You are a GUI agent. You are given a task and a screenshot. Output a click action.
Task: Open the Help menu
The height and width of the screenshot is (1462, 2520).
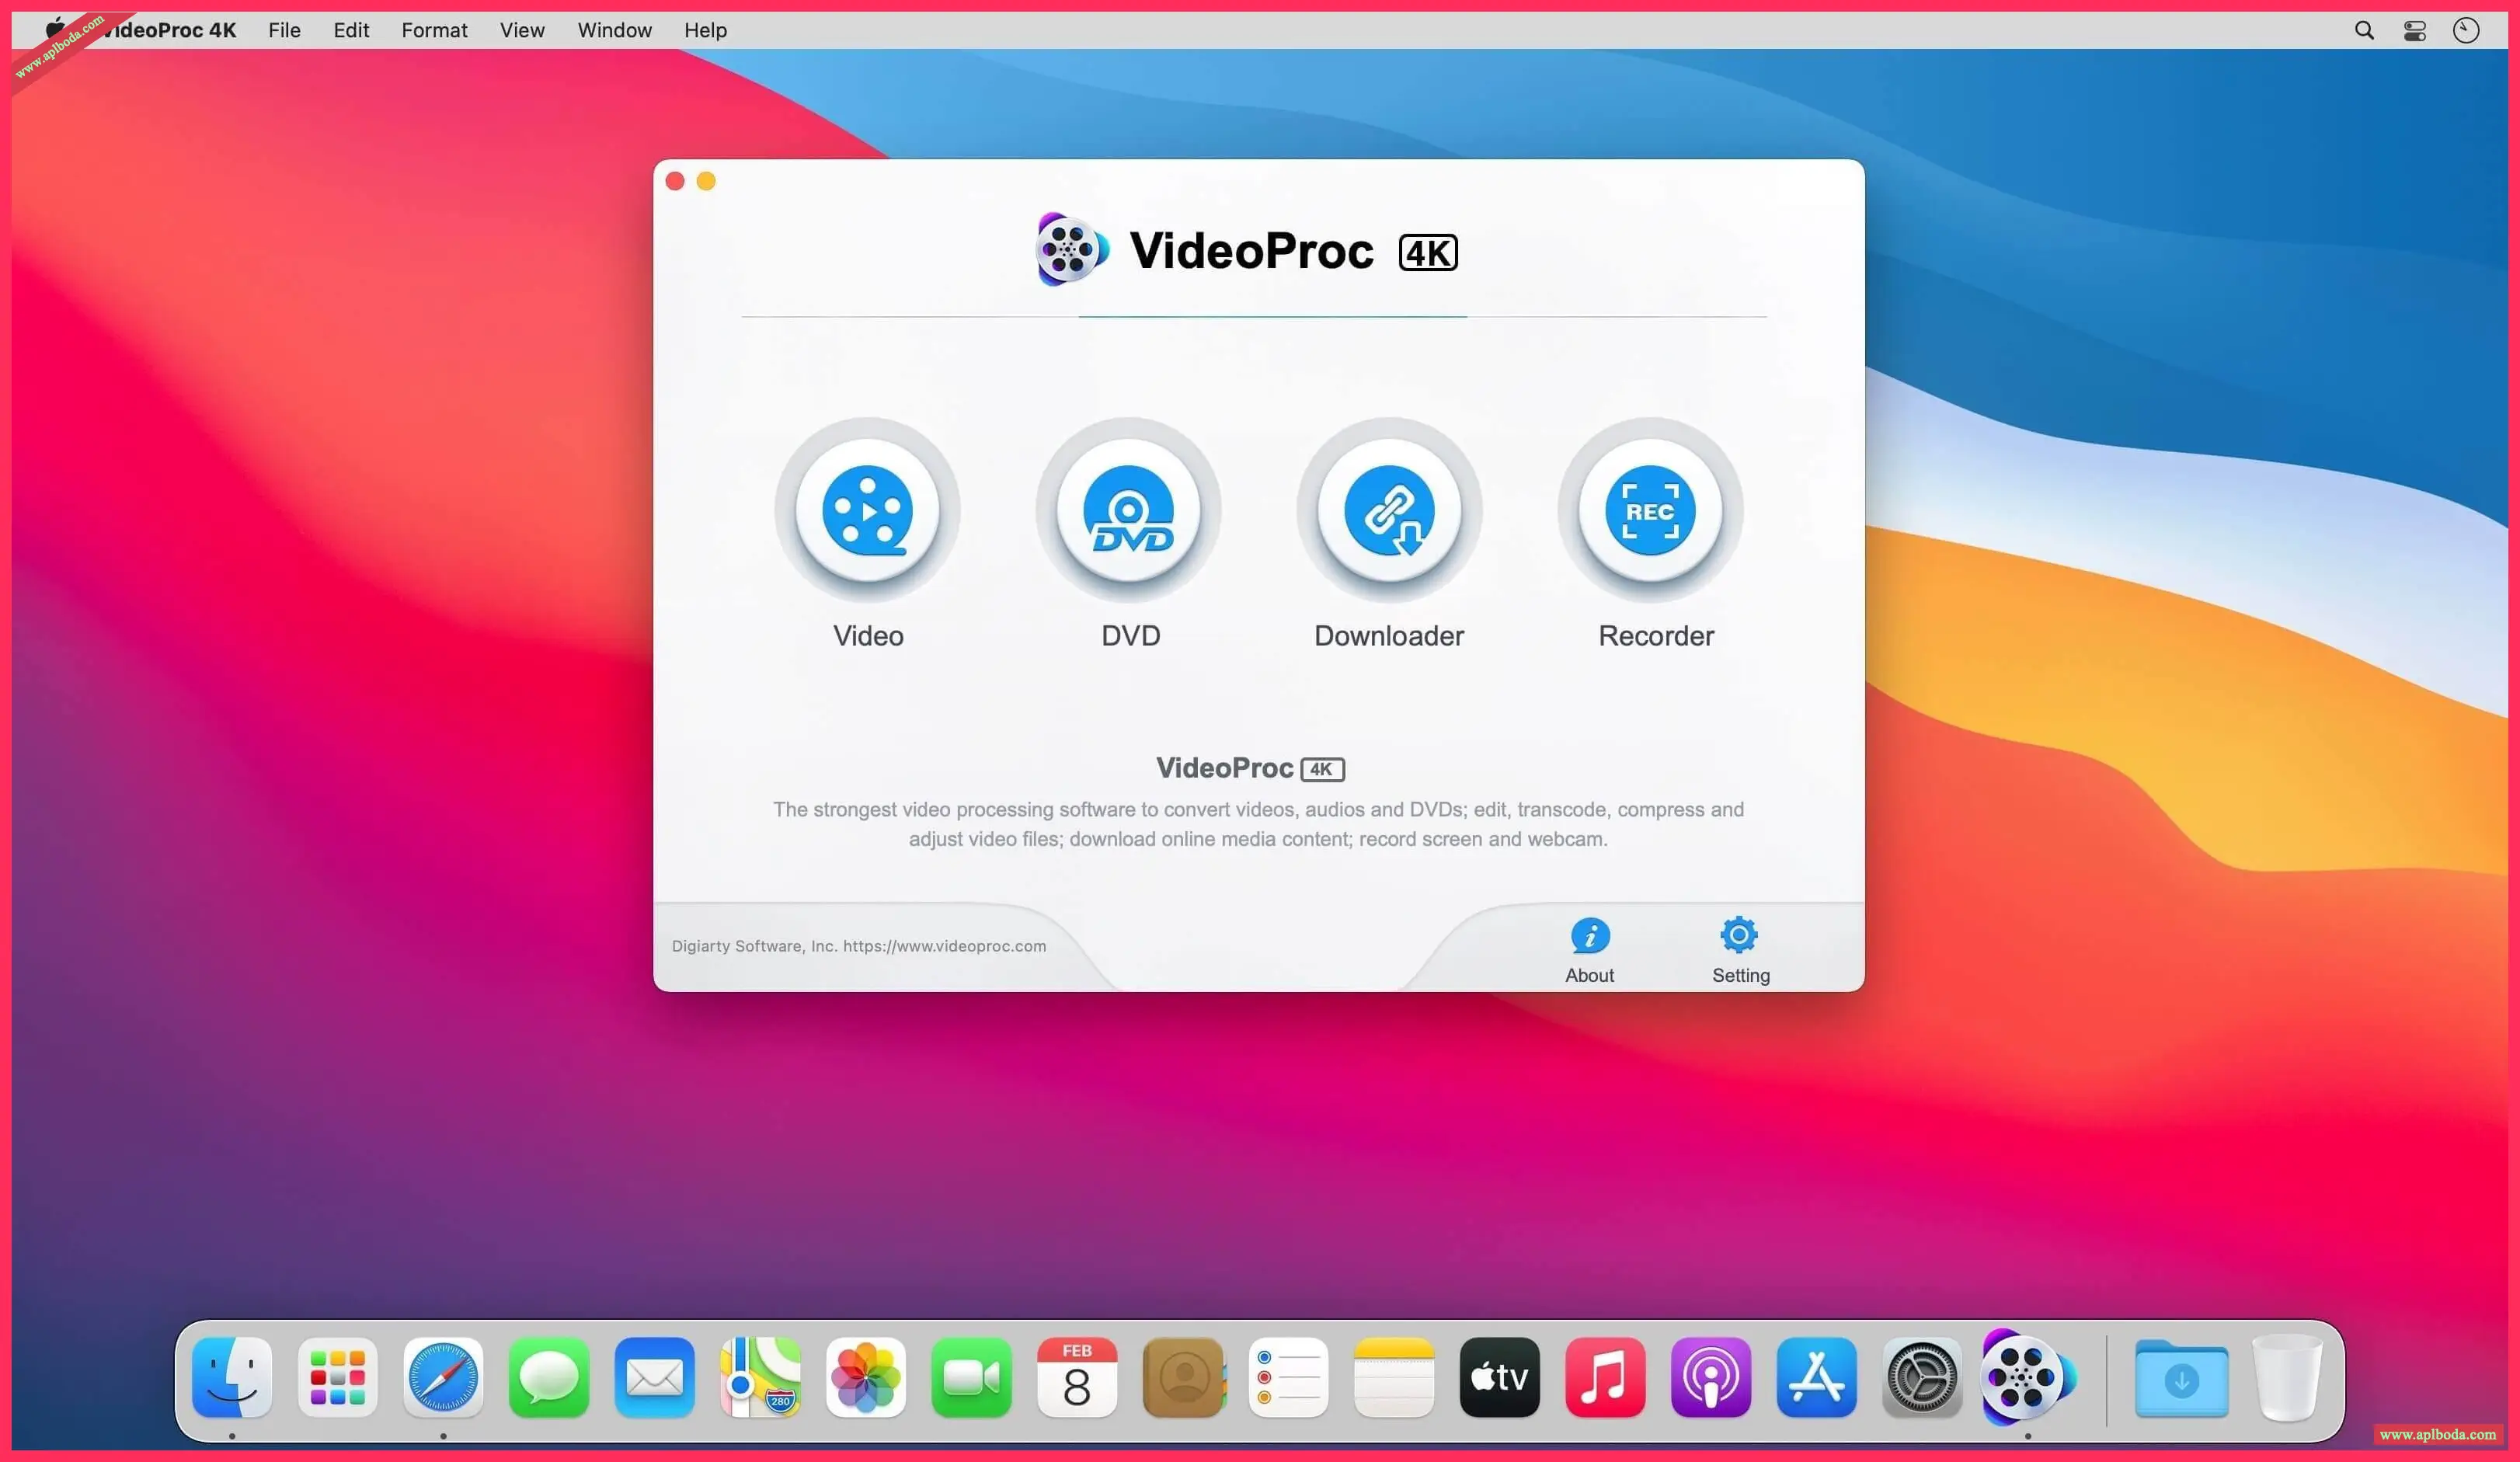click(705, 30)
